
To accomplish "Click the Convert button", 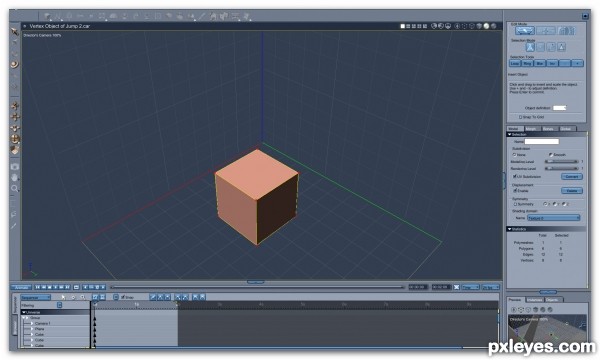I will (572, 176).
